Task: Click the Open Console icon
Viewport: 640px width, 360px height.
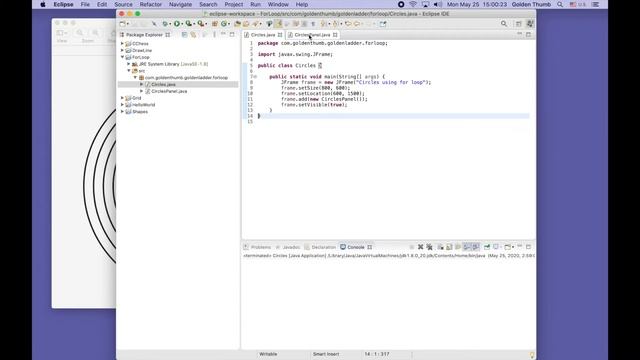Action: [508, 247]
